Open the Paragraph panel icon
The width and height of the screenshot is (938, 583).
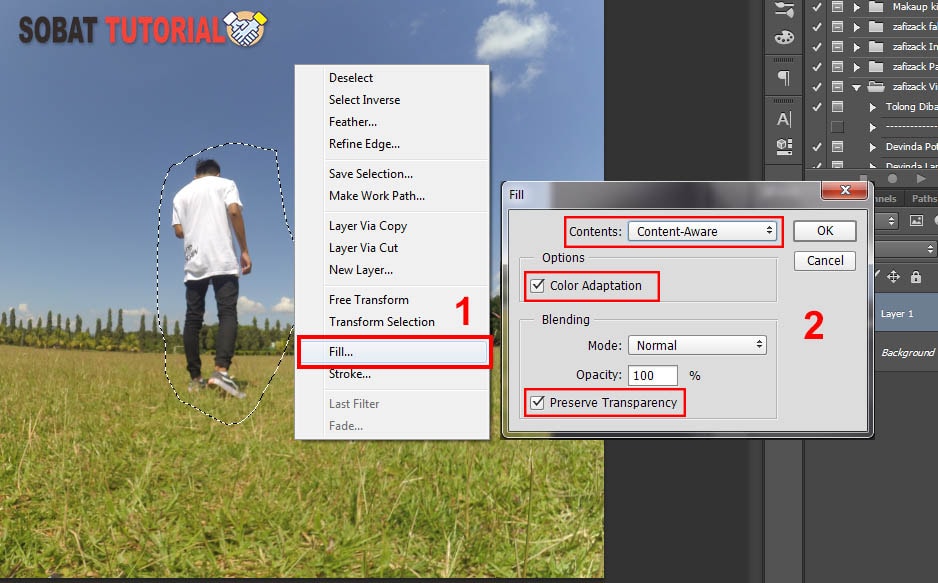pyautogui.click(x=784, y=78)
